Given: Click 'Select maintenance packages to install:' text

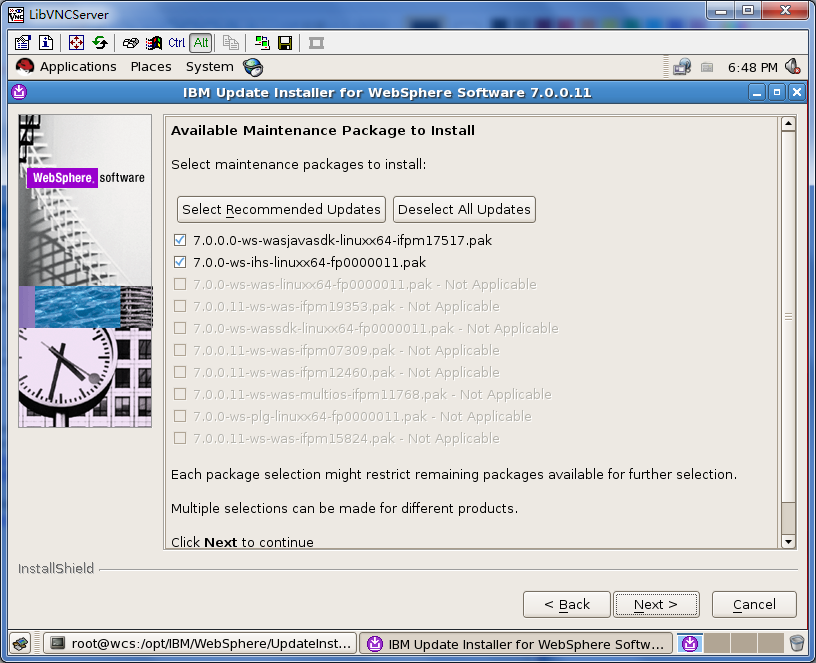Looking at the screenshot, I should tap(299, 164).
